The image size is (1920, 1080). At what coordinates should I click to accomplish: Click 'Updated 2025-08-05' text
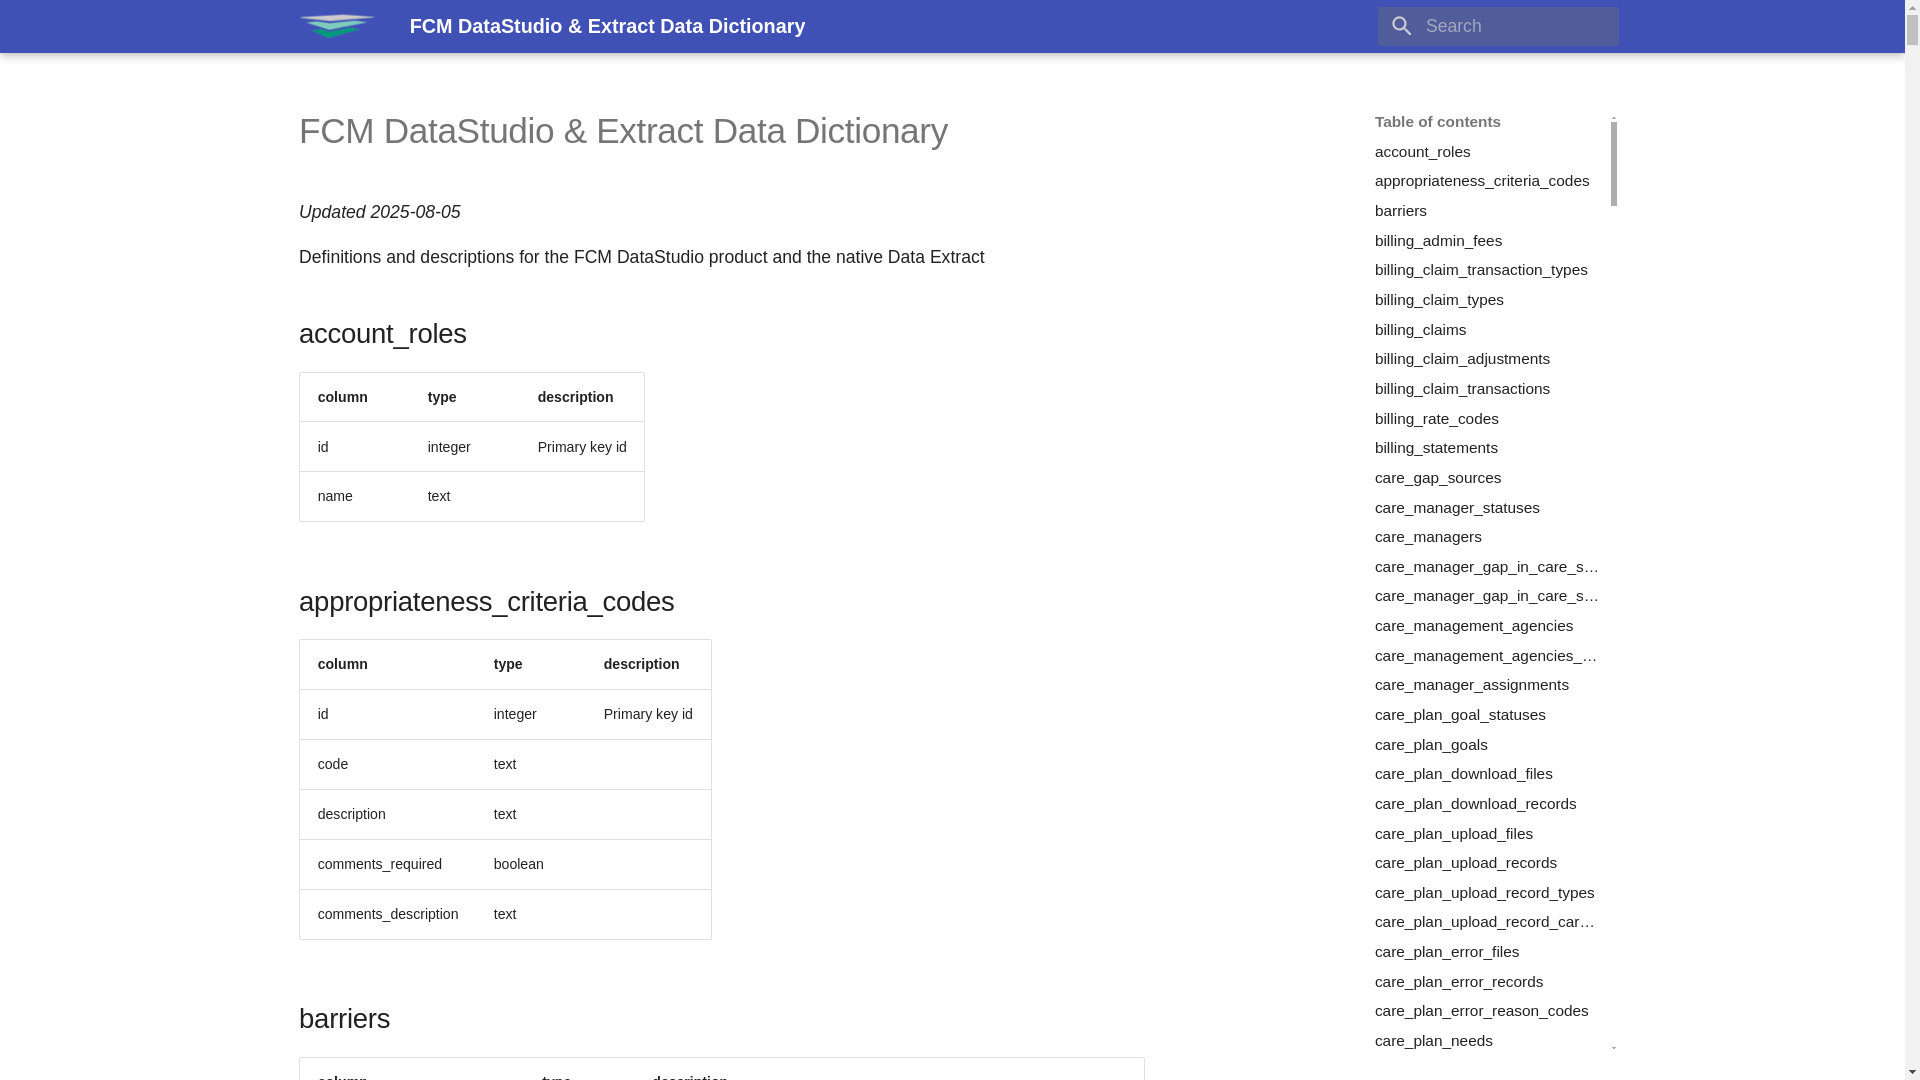point(379,212)
